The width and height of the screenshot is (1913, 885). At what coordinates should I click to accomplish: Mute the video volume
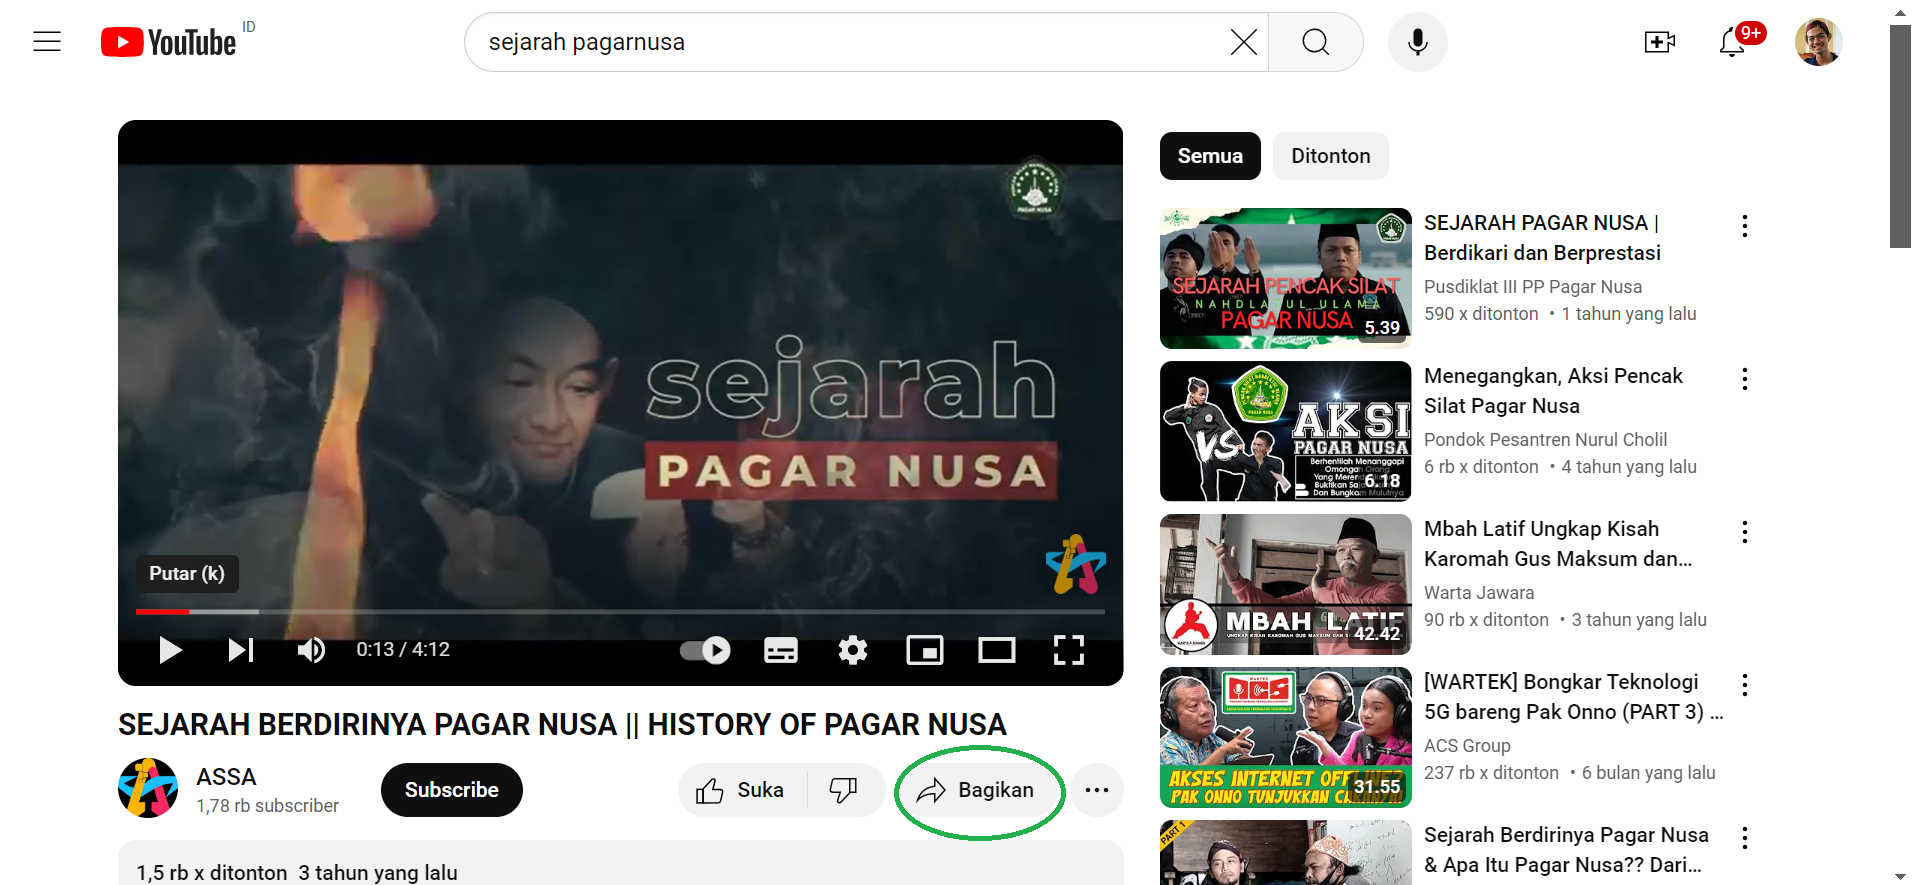click(x=311, y=651)
